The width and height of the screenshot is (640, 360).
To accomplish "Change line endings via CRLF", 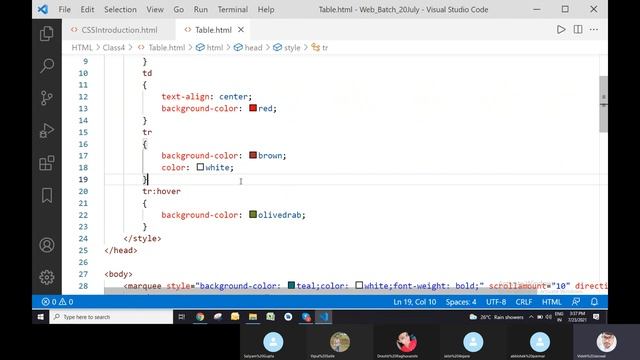I will pos(524,302).
